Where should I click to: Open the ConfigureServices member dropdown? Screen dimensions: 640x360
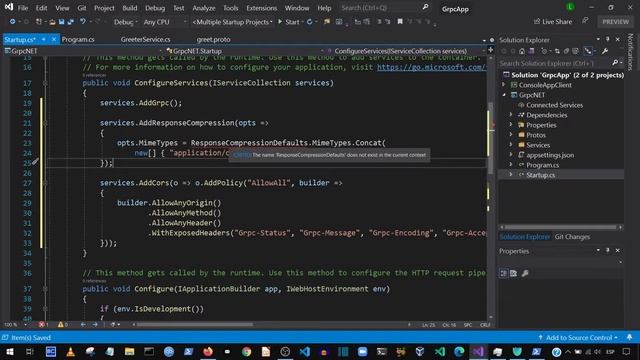407,51
